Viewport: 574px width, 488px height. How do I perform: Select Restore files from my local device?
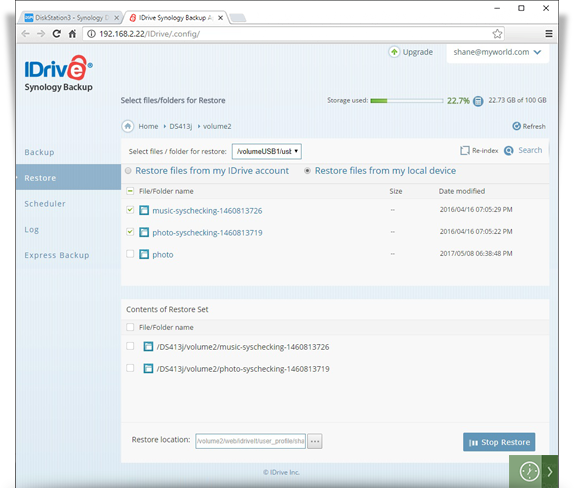(x=308, y=171)
